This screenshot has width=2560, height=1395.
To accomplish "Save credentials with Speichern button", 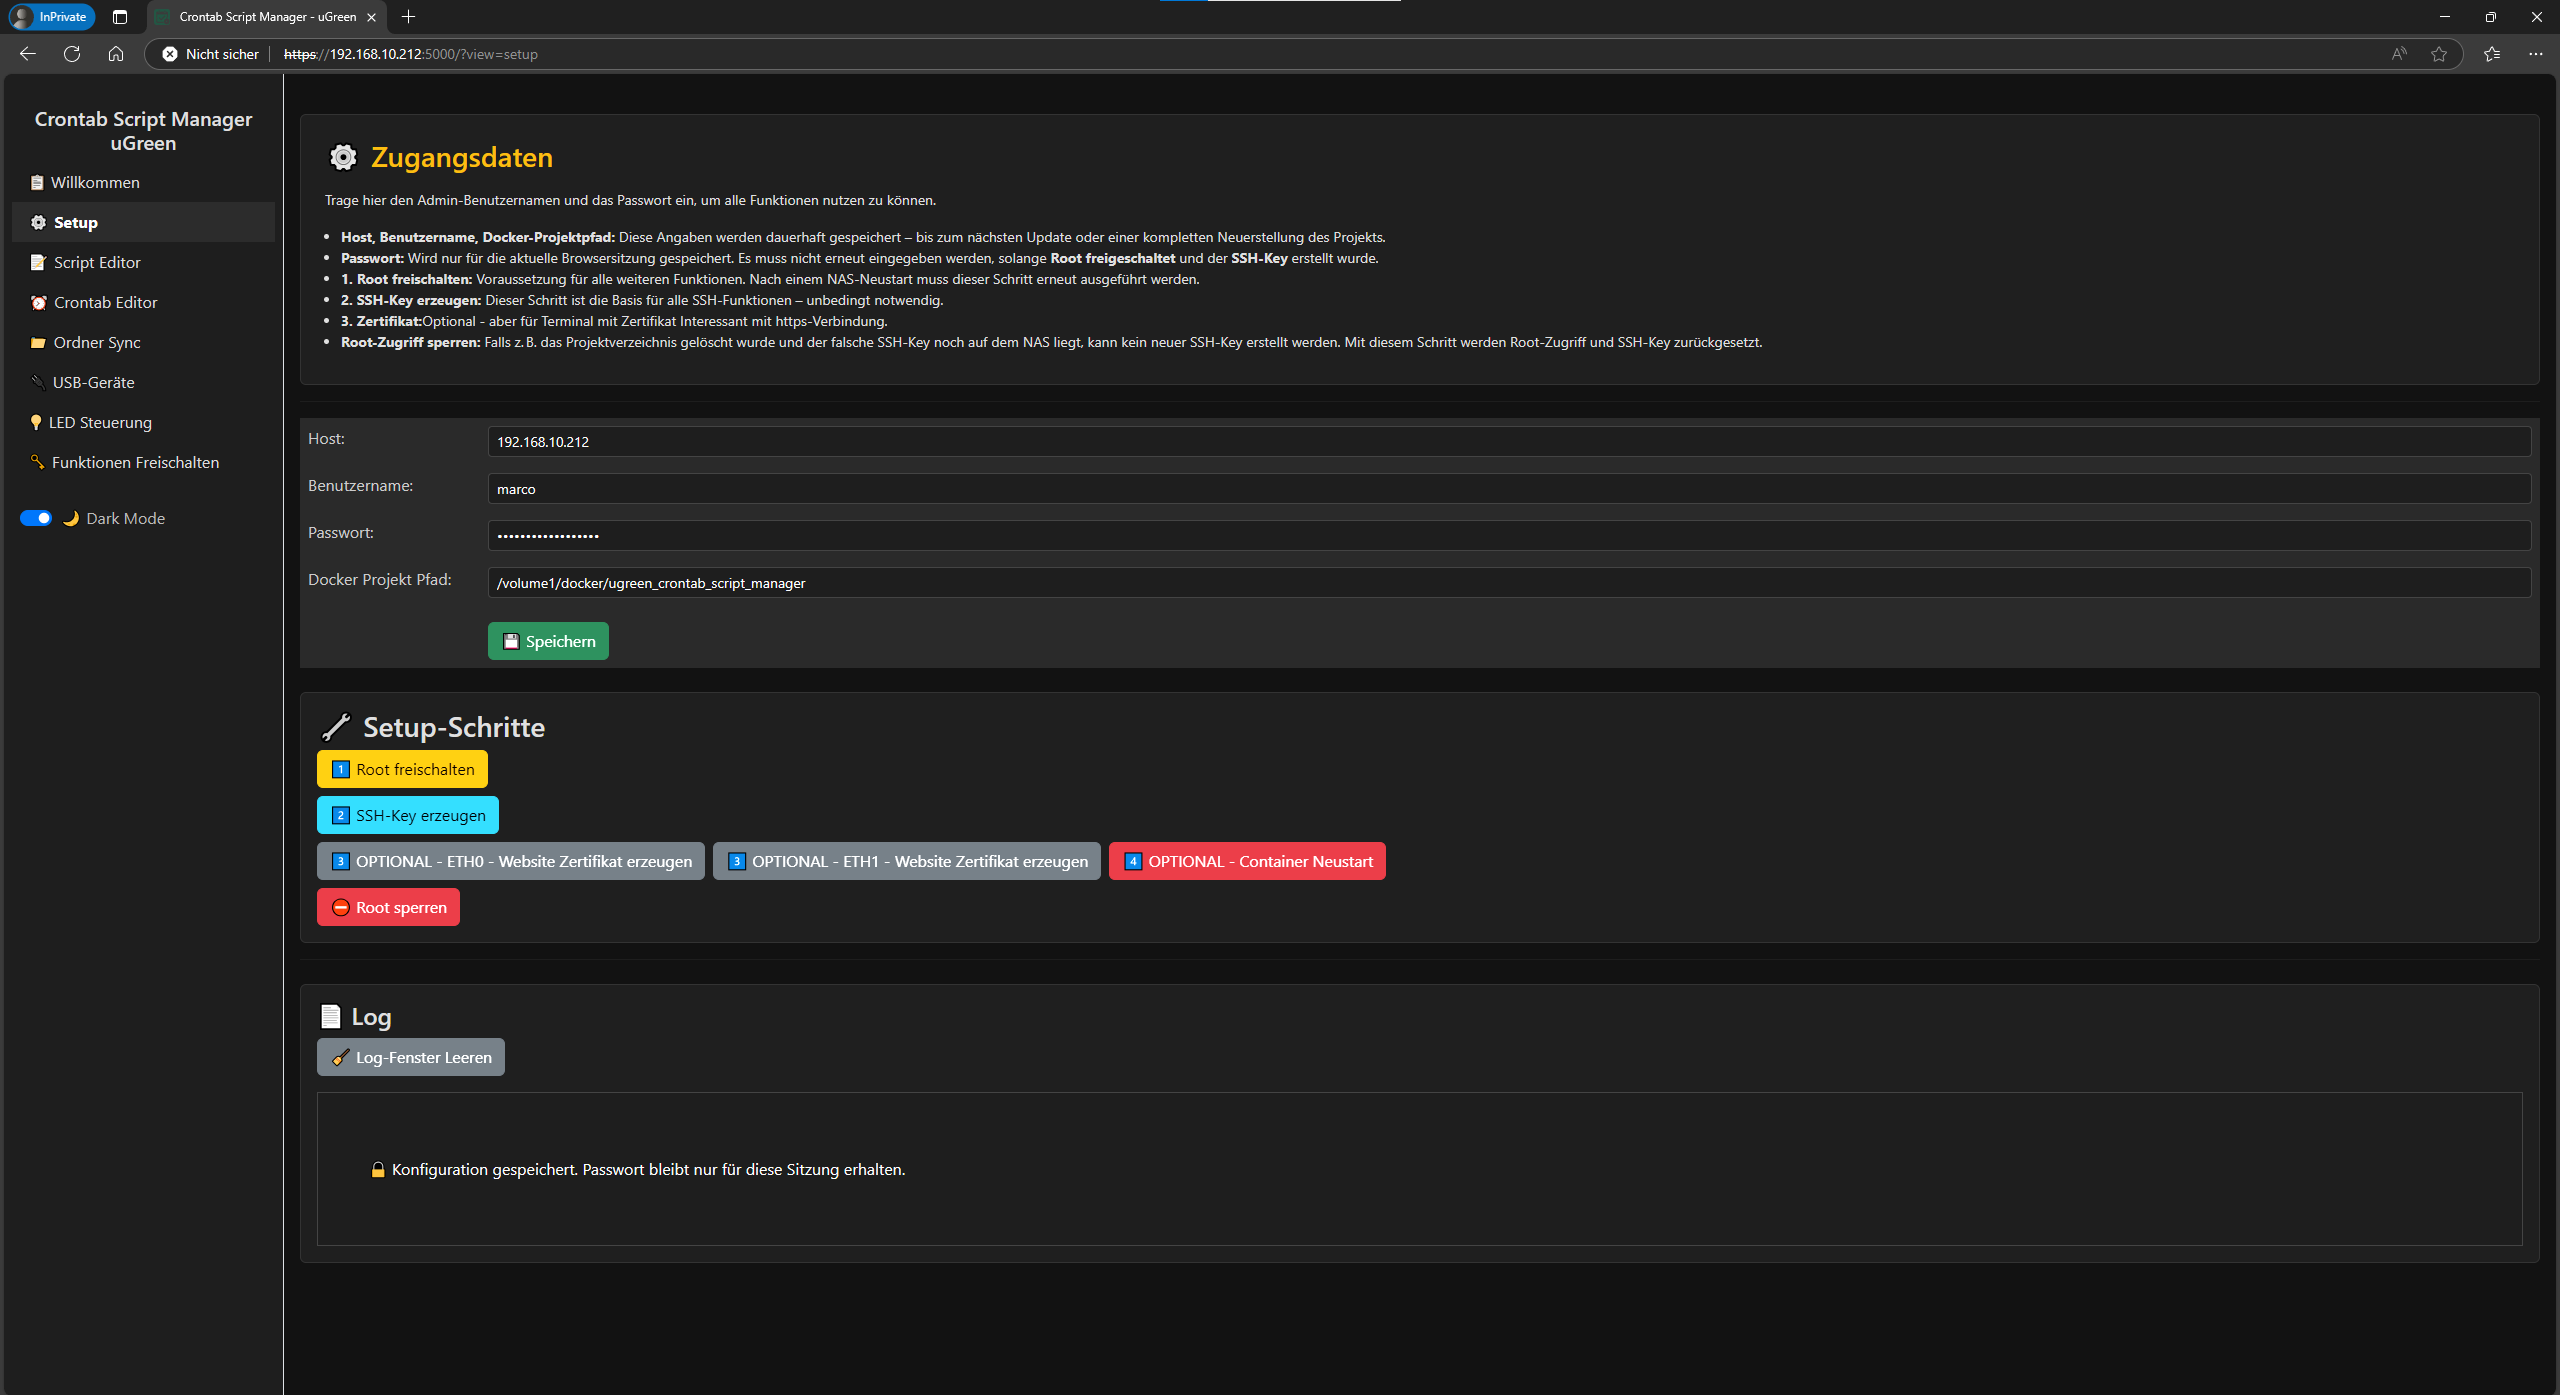I will pyautogui.click(x=548, y=641).
